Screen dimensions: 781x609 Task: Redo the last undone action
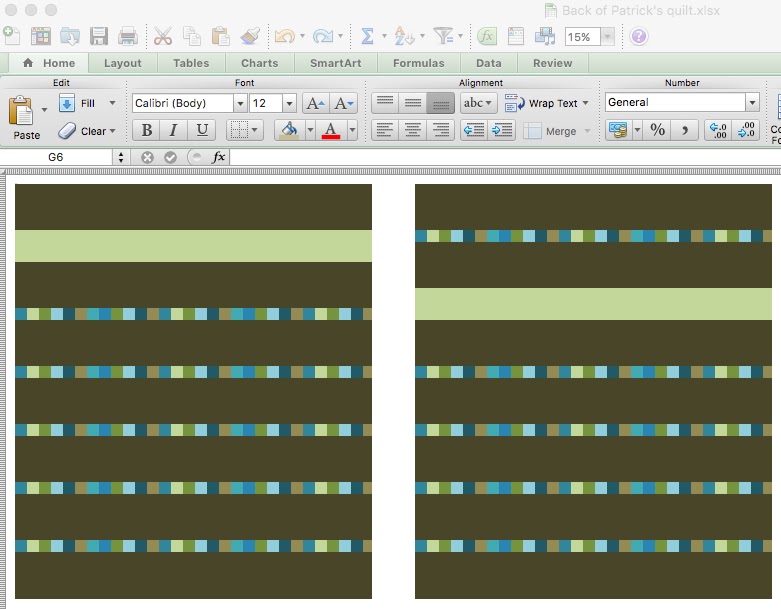pos(323,36)
